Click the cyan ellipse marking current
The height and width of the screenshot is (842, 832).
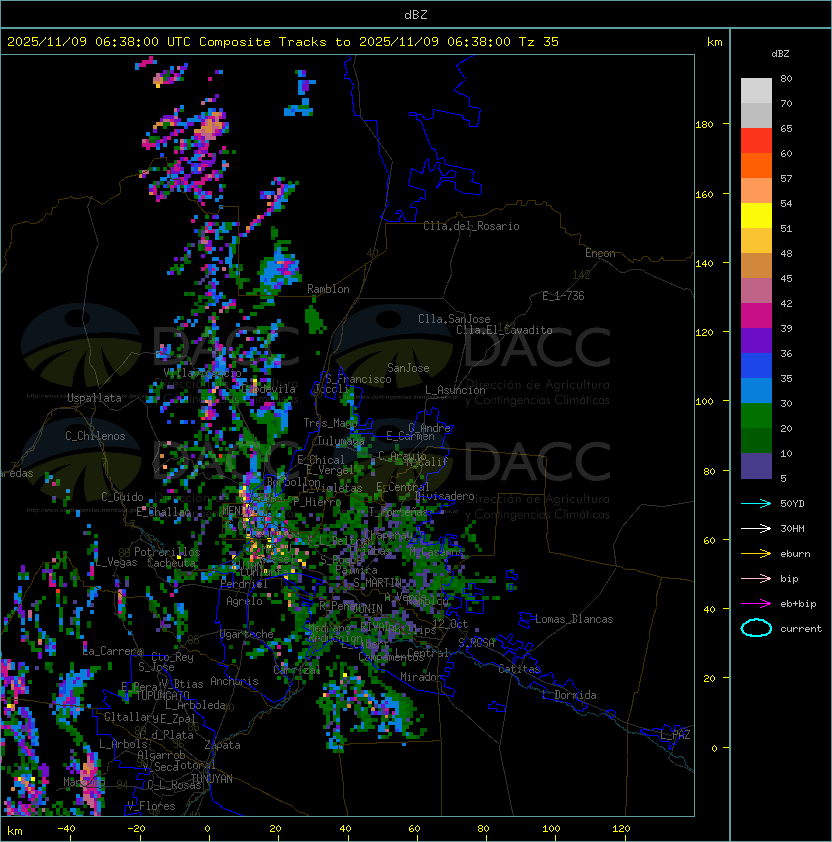(756, 628)
